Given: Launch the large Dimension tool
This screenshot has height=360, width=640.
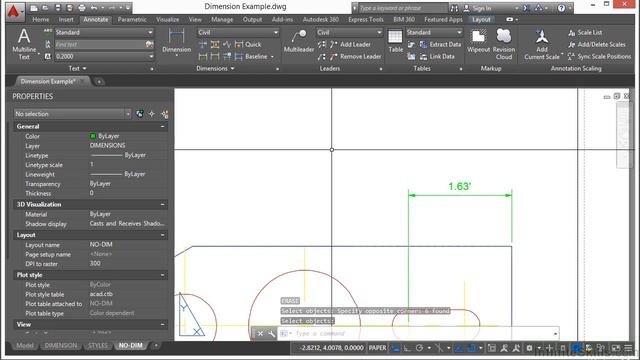Looking at the screenshot, I should (176, 42).
